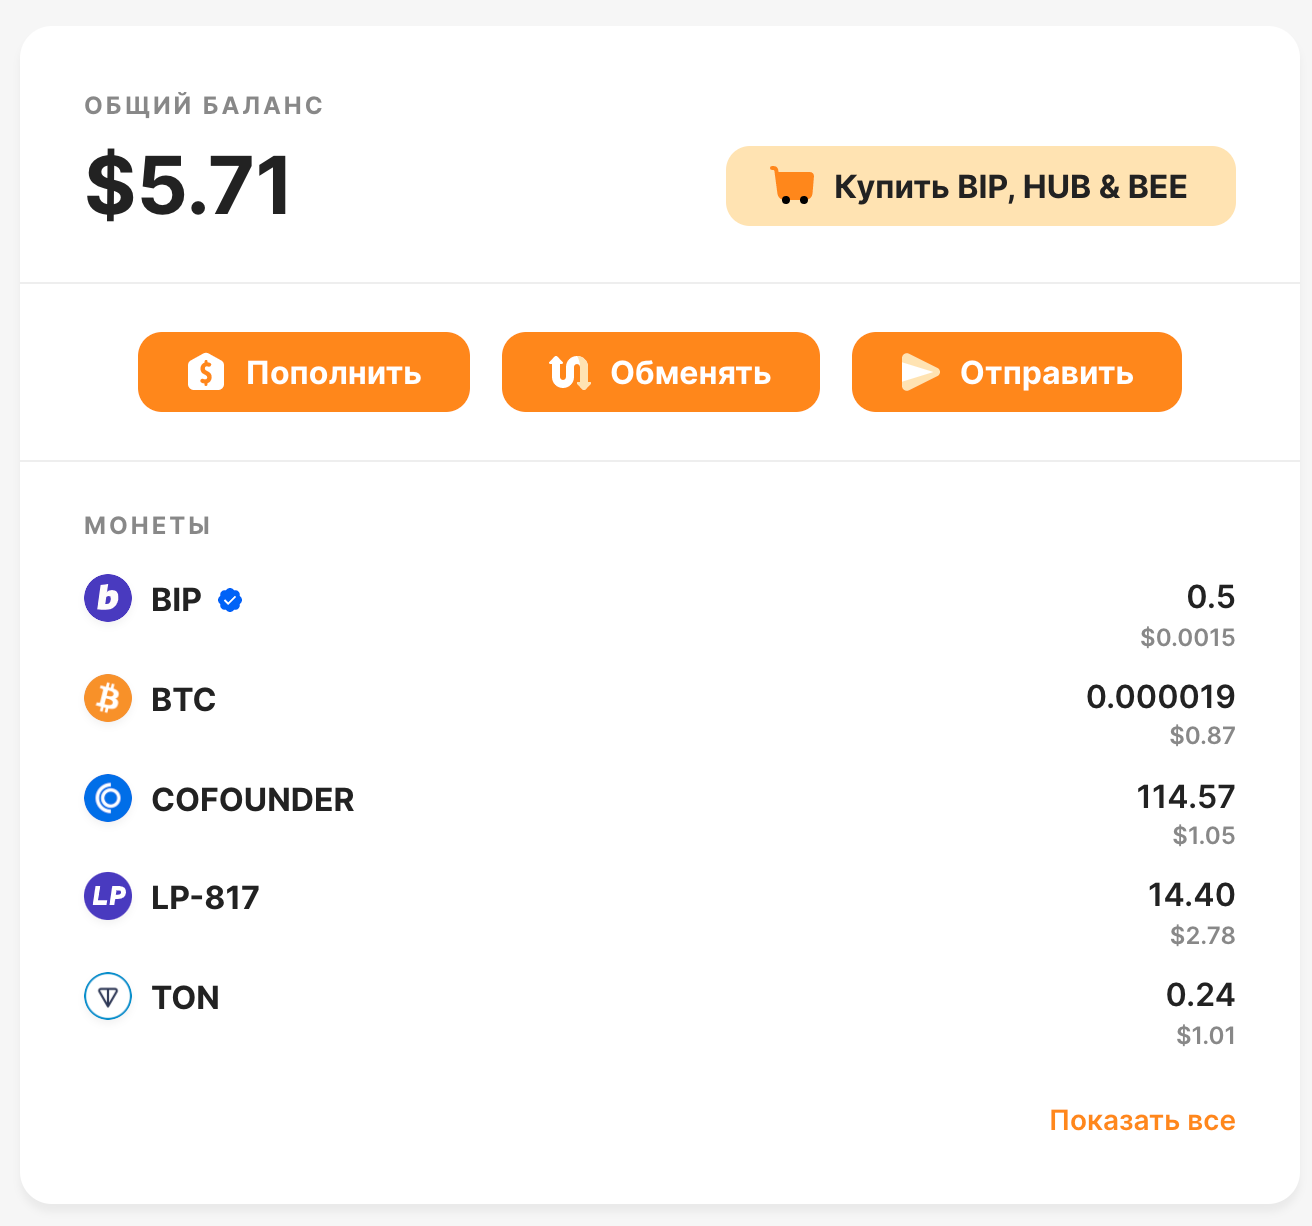The height and width of the screenshot is (1226, 1312).
Task: Click the swap arrows icon on Обменять
Action: 569,371
